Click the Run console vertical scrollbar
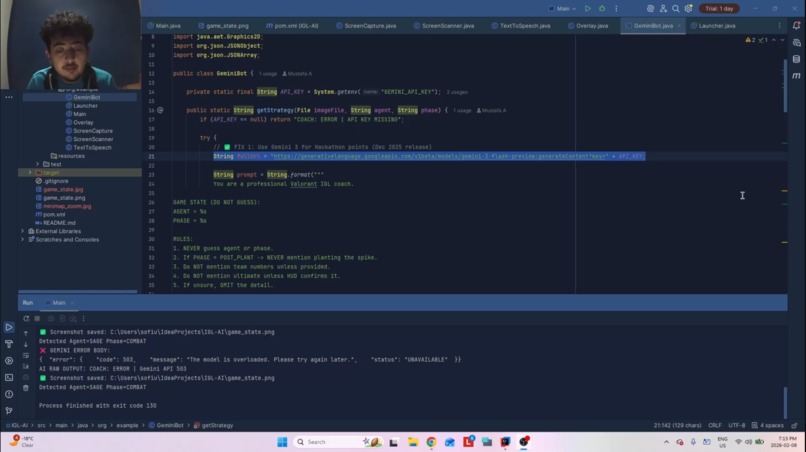 point(785,403)
